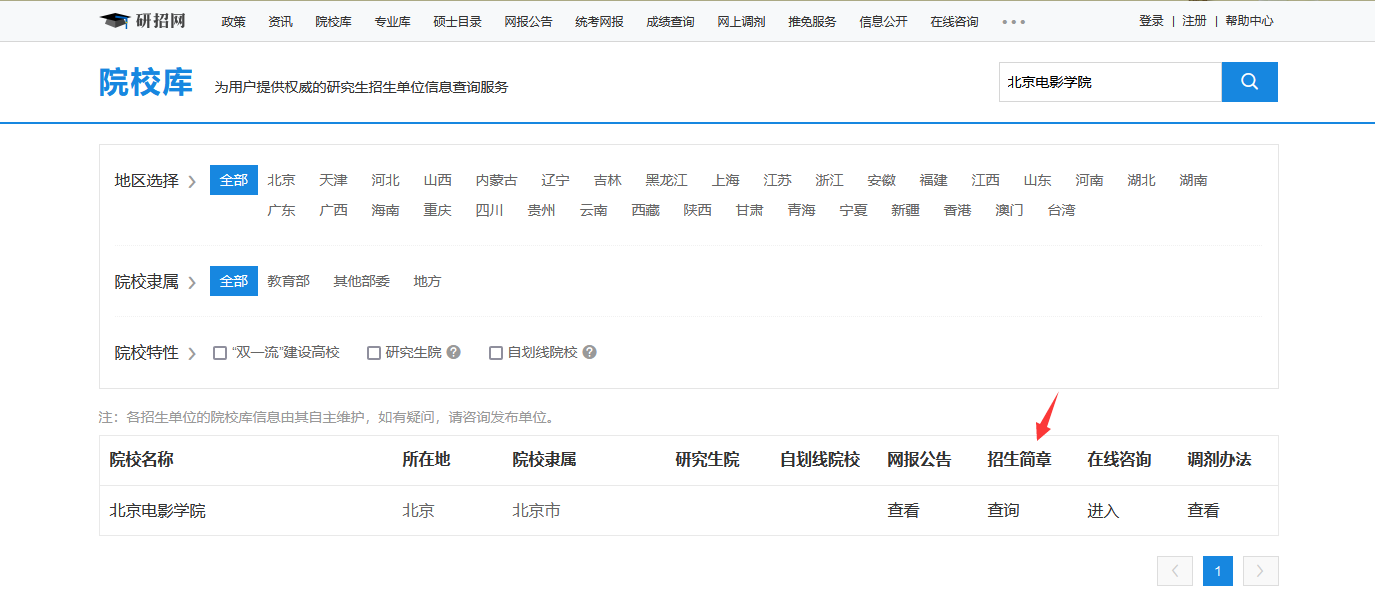Filter affiliation by 其他部委
The image size is (1375, 598).
pos(362,281)
